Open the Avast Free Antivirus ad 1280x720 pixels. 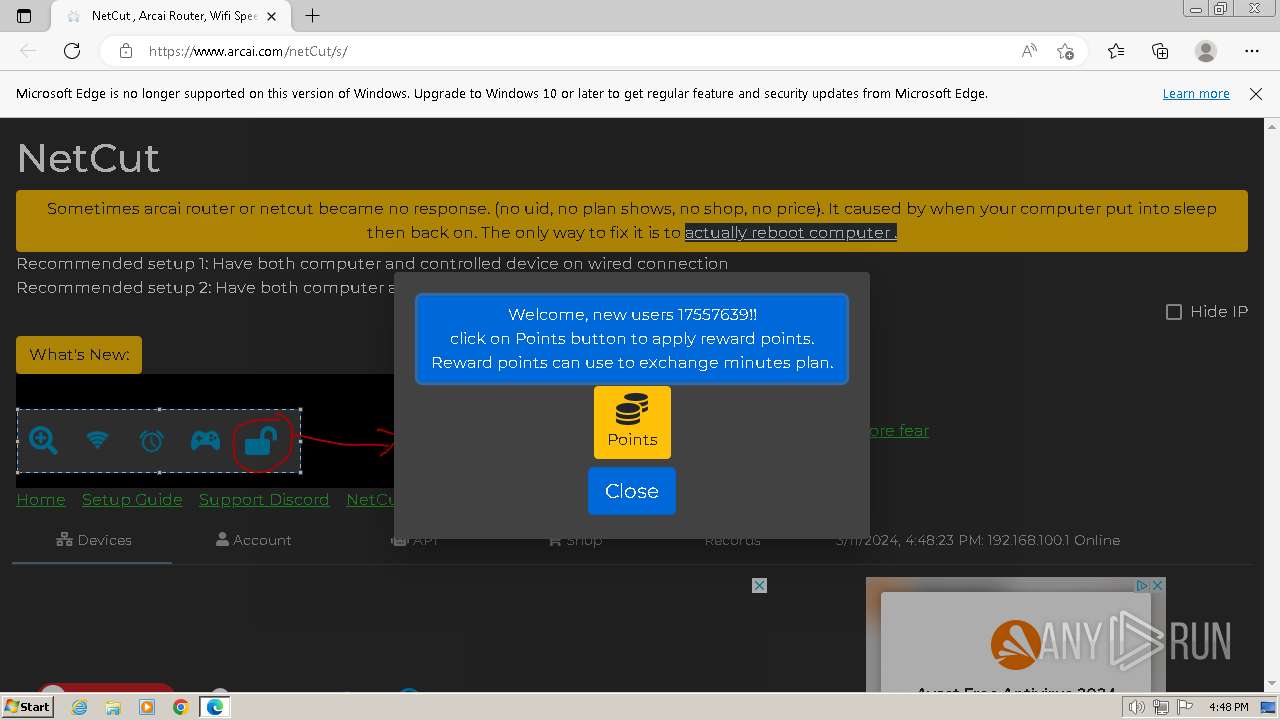coord(1015,640)
